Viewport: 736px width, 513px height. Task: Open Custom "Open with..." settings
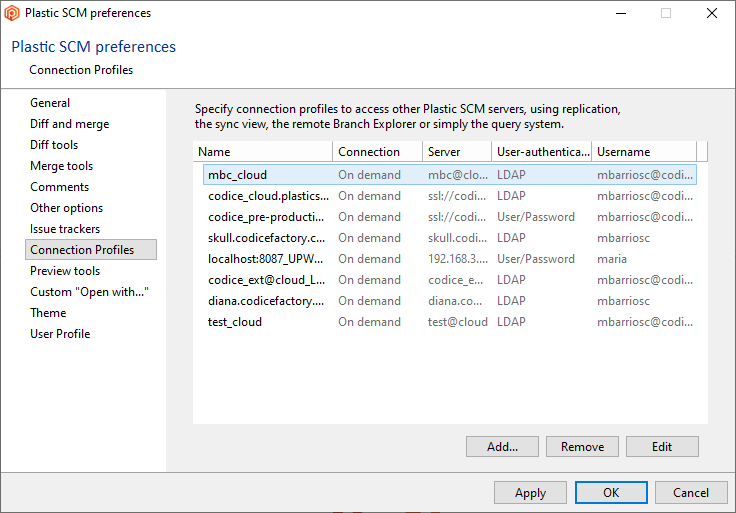click(89, 292)
